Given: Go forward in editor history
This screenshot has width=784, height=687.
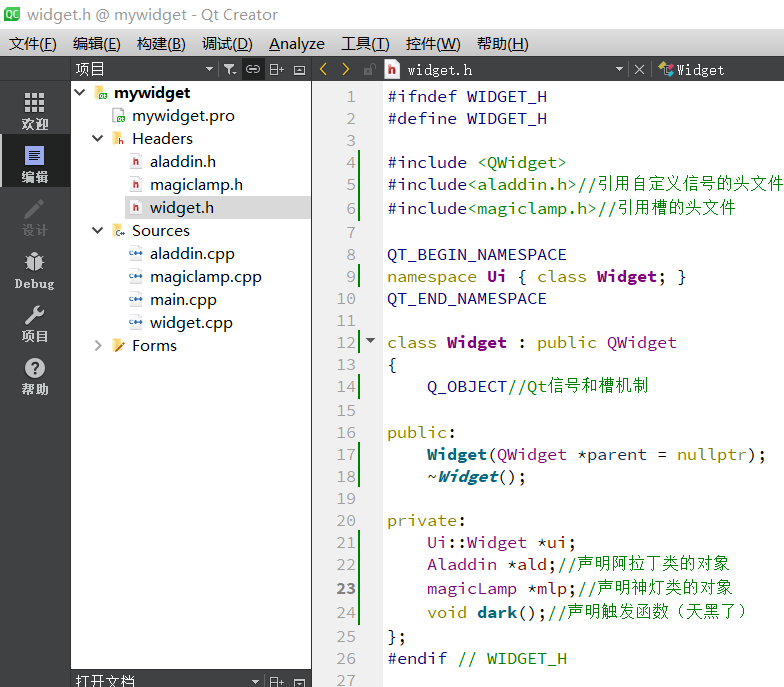Looking at the screenshot, I should click(346, 69).
